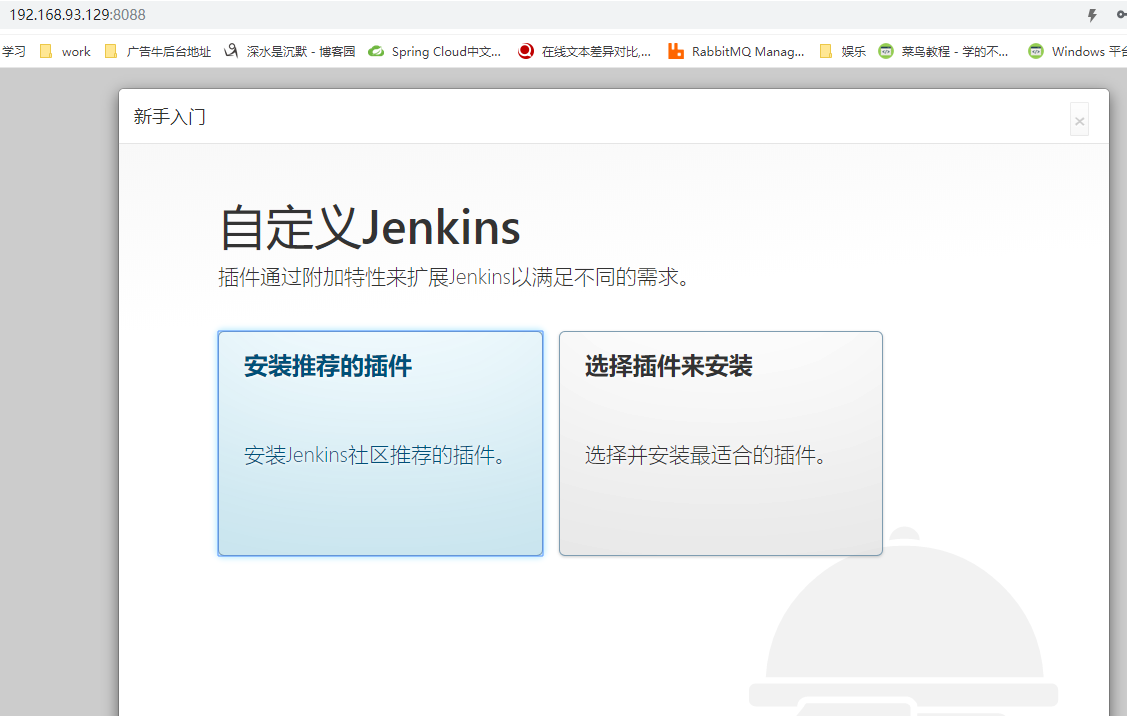Viewport: 1127px width, 716px height.
Task: Expand the 学习 bookmark folder
Action: tap(13, 52)
